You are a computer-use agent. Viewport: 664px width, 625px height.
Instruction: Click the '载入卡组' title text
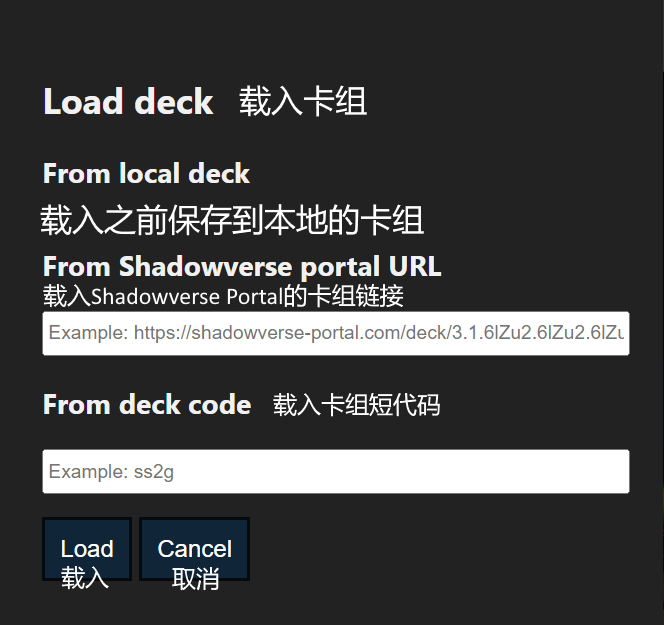tap(303, 102)
